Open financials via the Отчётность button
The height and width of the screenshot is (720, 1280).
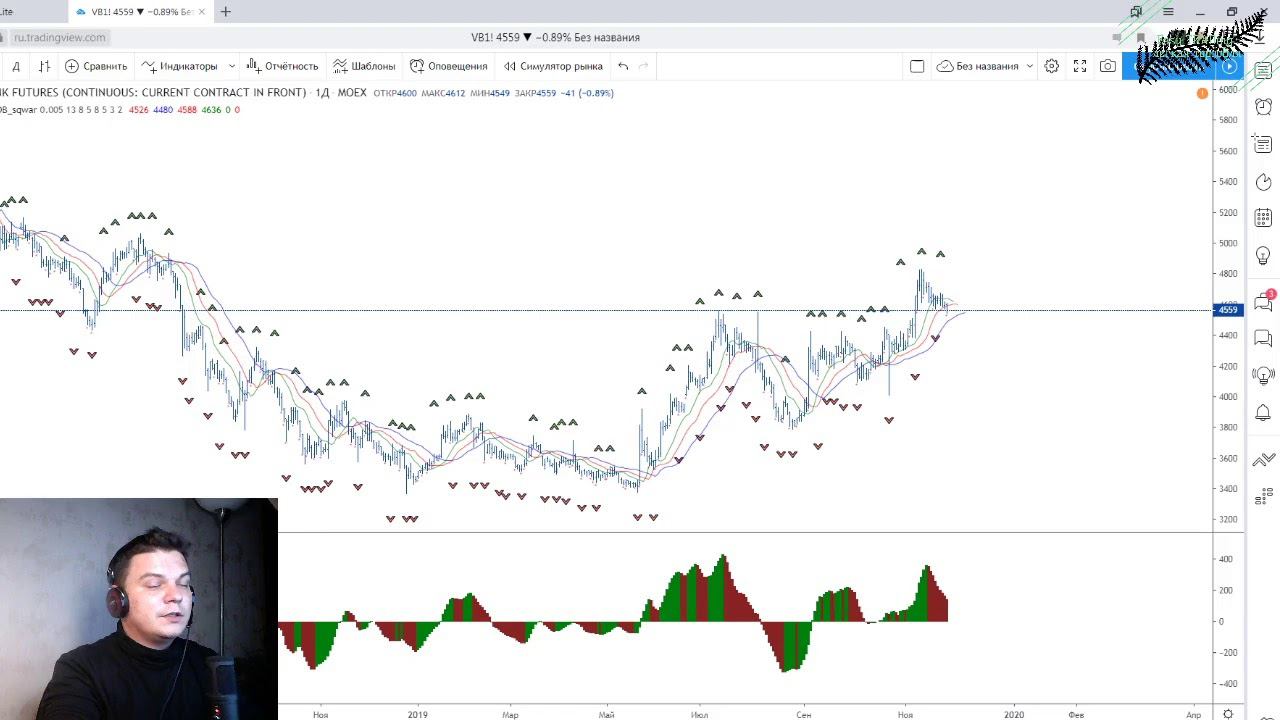click(x=282, y=66)
